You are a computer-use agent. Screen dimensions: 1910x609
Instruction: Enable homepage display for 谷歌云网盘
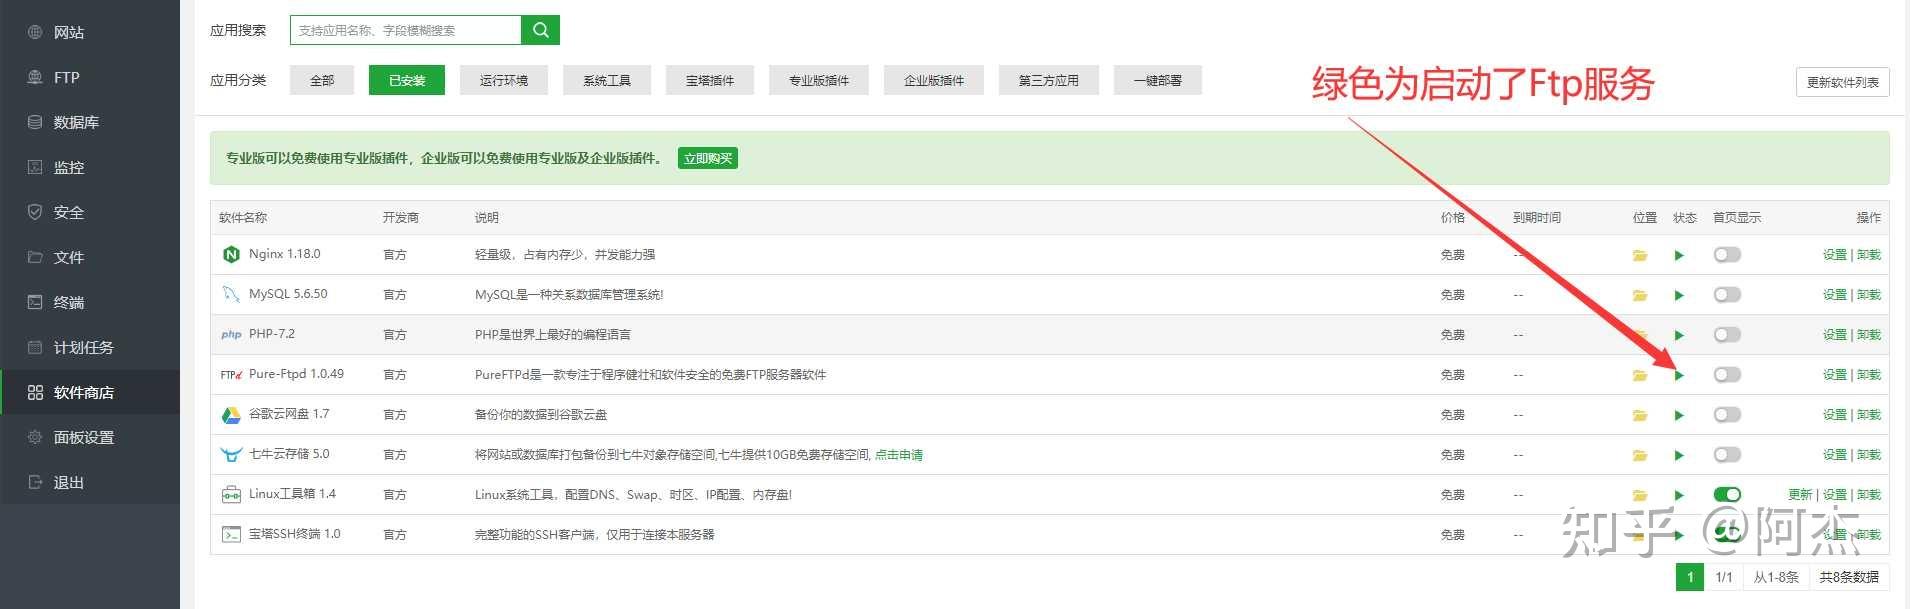point(1727,415)
